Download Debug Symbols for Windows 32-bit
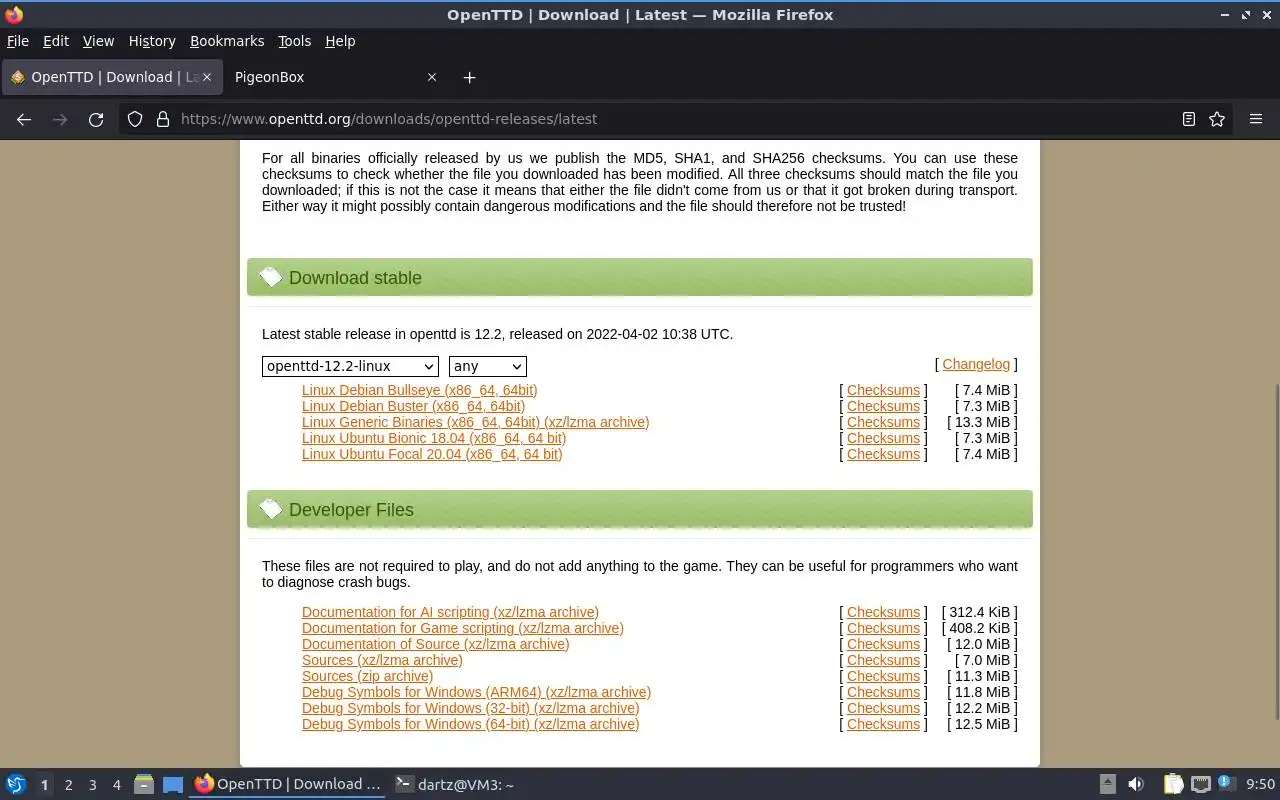This screenshot has height=800, width=1280. [470, 708]
